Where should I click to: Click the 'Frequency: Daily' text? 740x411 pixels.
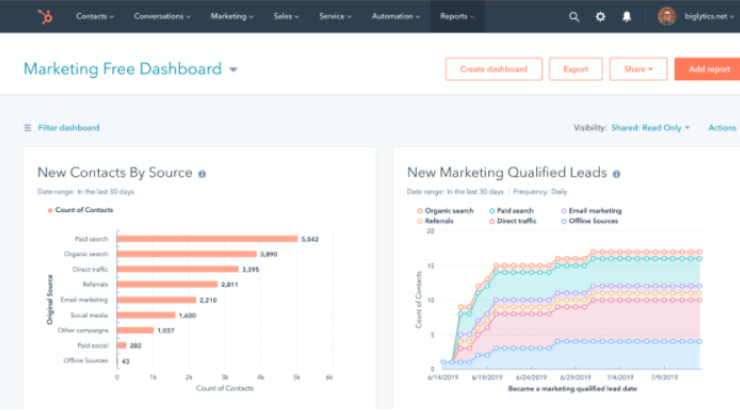540,192
